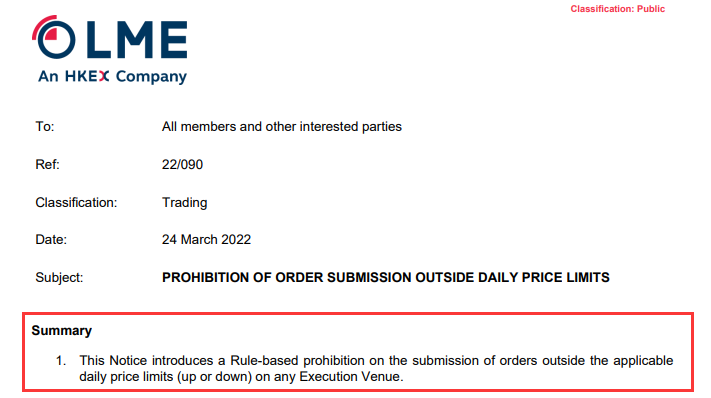Select the 'To:' field label
The image size is (711, 398).
44,126
